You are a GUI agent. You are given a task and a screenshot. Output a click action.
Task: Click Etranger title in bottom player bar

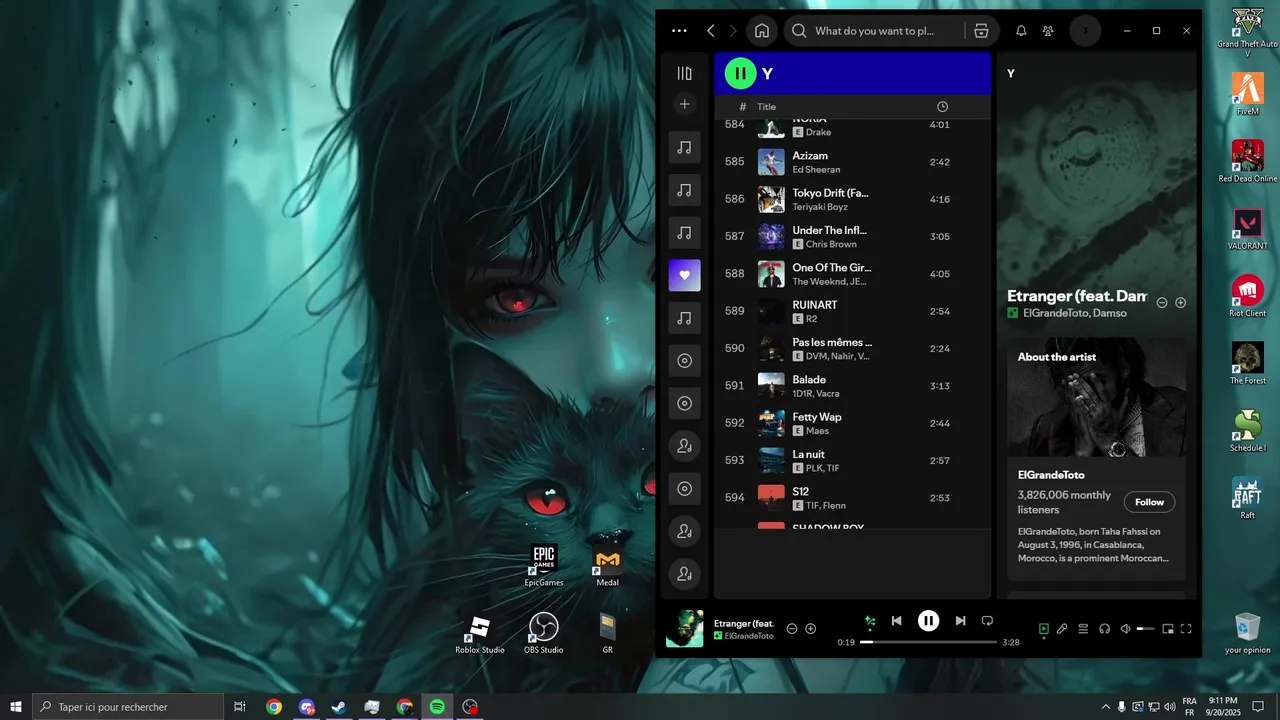(744, 623)
